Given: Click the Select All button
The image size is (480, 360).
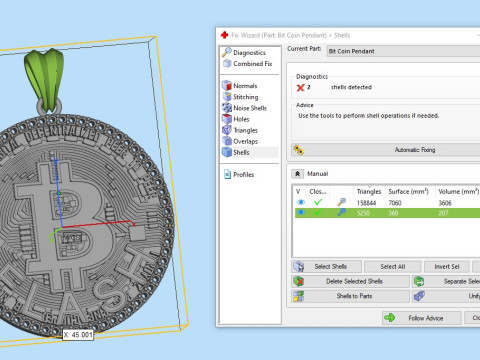Looking at the screenshot, I should coord(393,267).
